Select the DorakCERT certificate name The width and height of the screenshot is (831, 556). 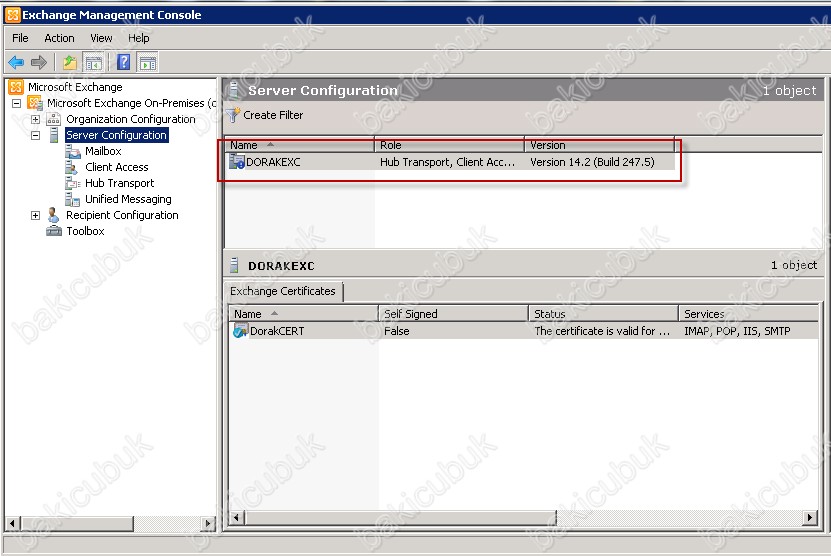(277, 331)
